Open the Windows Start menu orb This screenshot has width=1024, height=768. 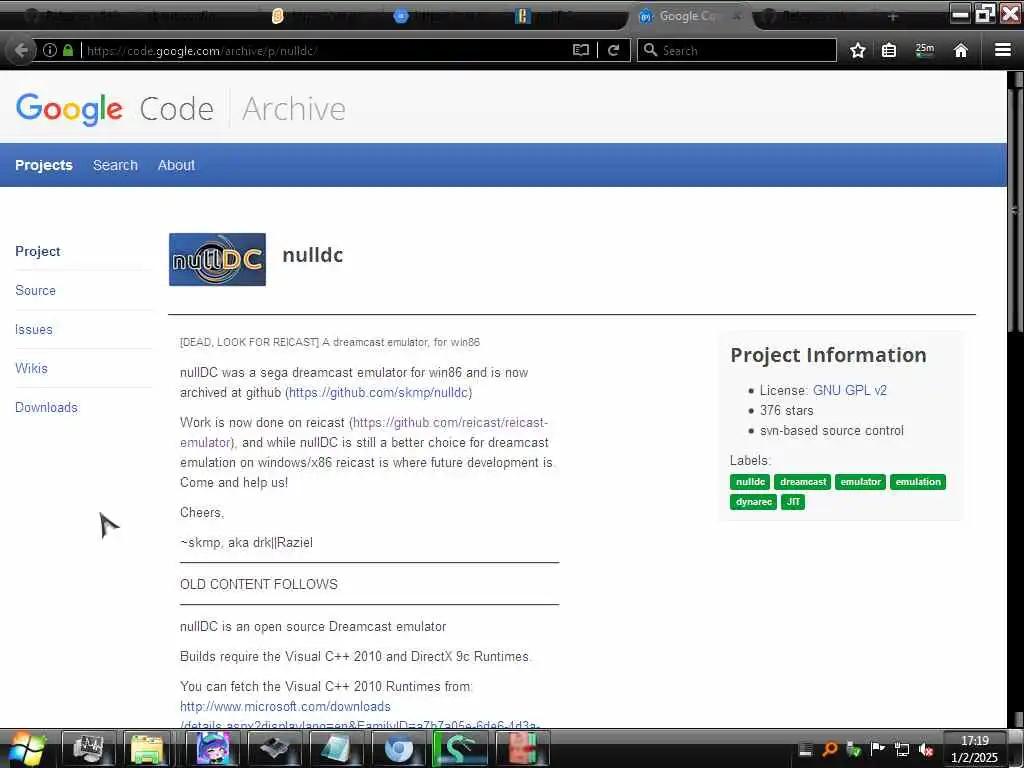(x=26, y=749)
